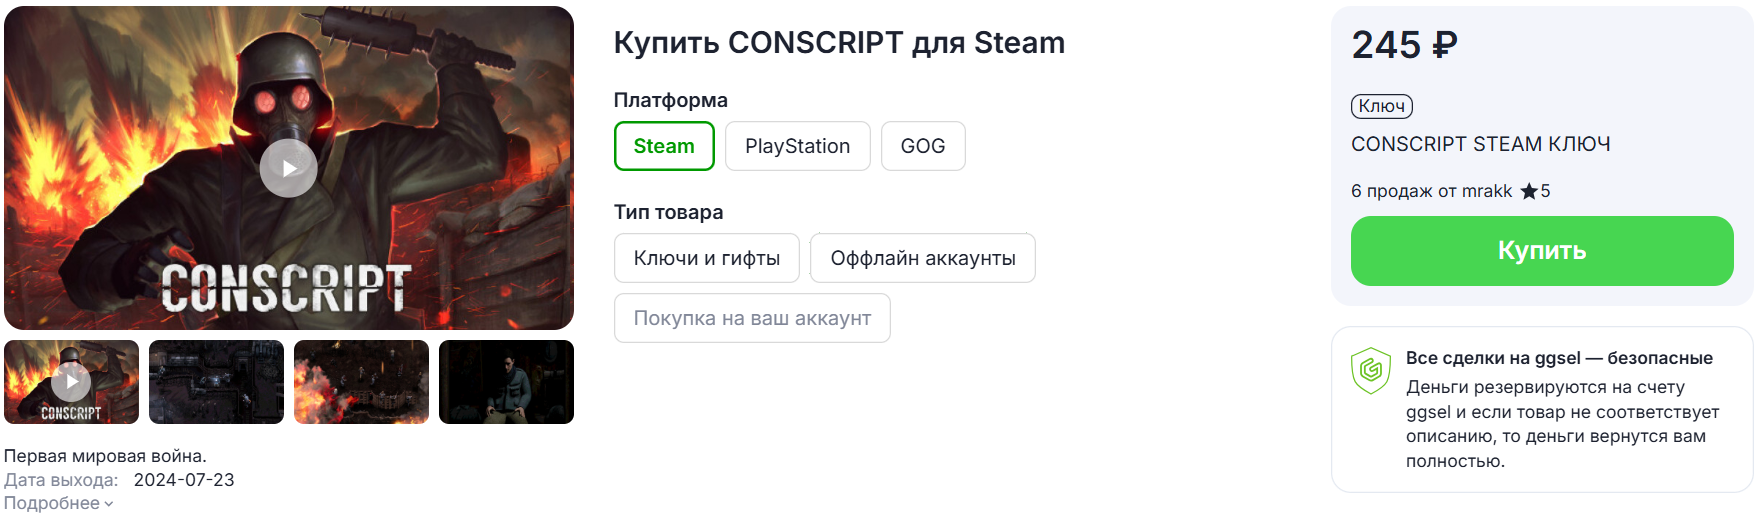Click the chevron next to Подробнее

click(x=109, y=504)
